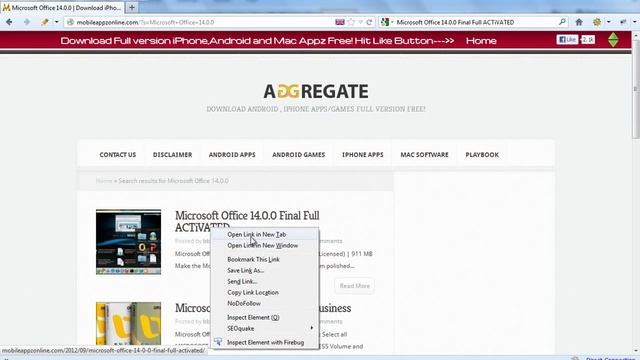Click the yellow gear add-on icon

(597, 22)
